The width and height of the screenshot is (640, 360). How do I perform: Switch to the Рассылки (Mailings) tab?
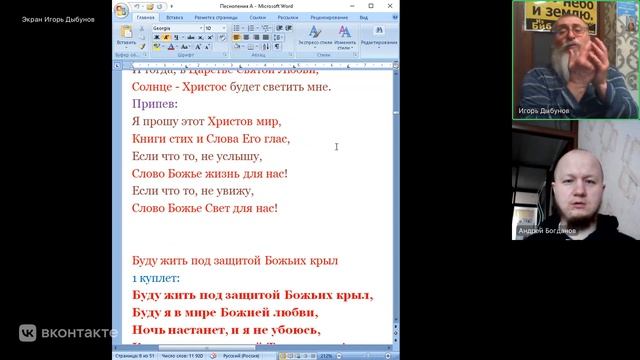[x=287, y=18]
